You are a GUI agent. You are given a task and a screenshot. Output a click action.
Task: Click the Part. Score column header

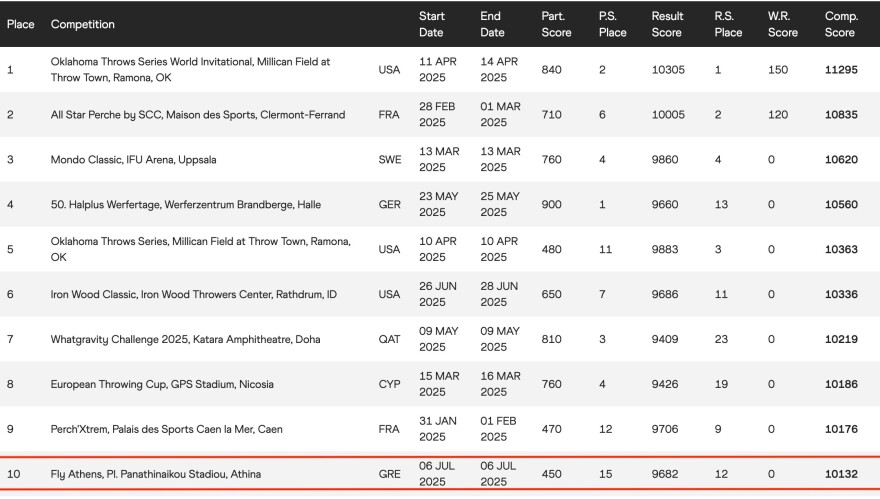click(556, 24)
